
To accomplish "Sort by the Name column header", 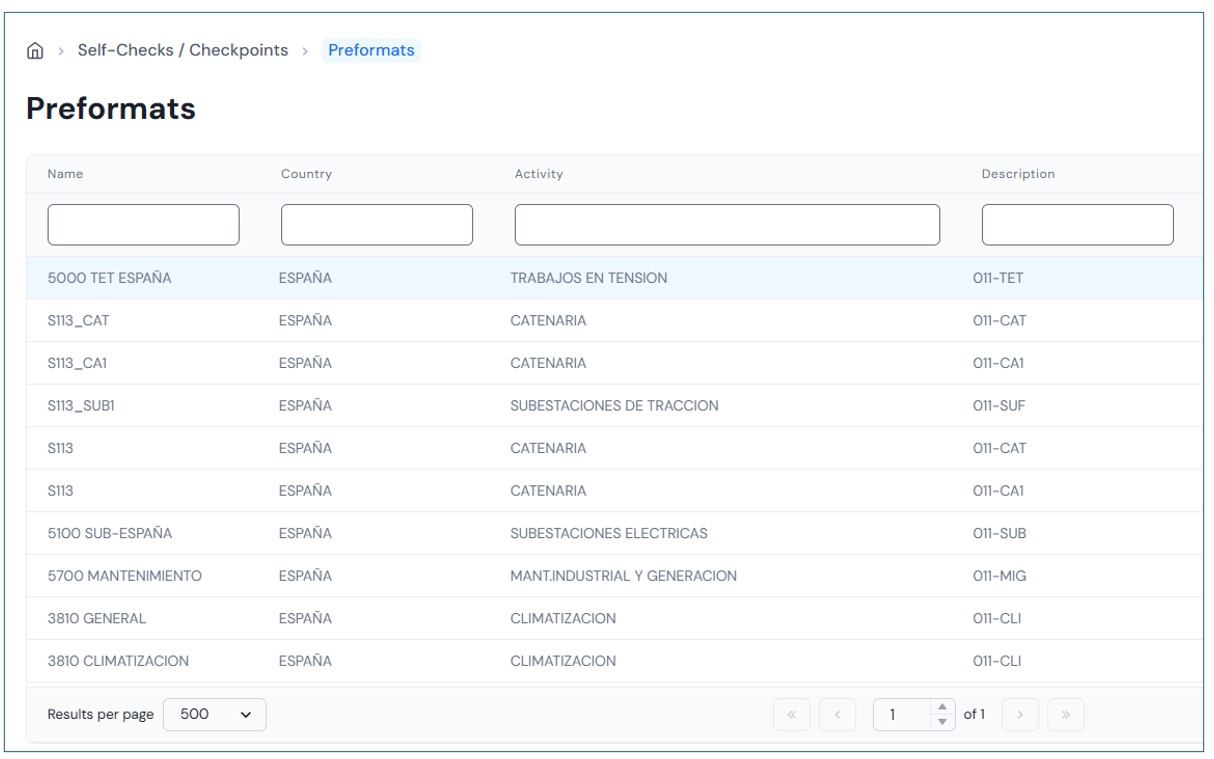I will click(x=66, y=174).
